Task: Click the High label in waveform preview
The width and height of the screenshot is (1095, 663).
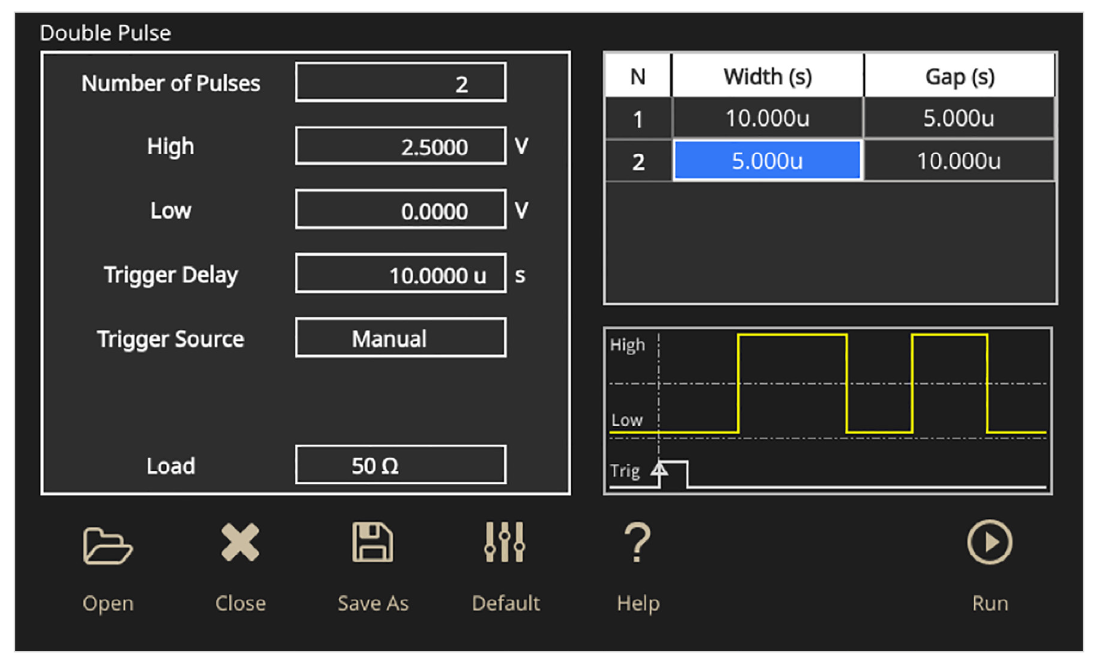Action: tap(627, 345)
